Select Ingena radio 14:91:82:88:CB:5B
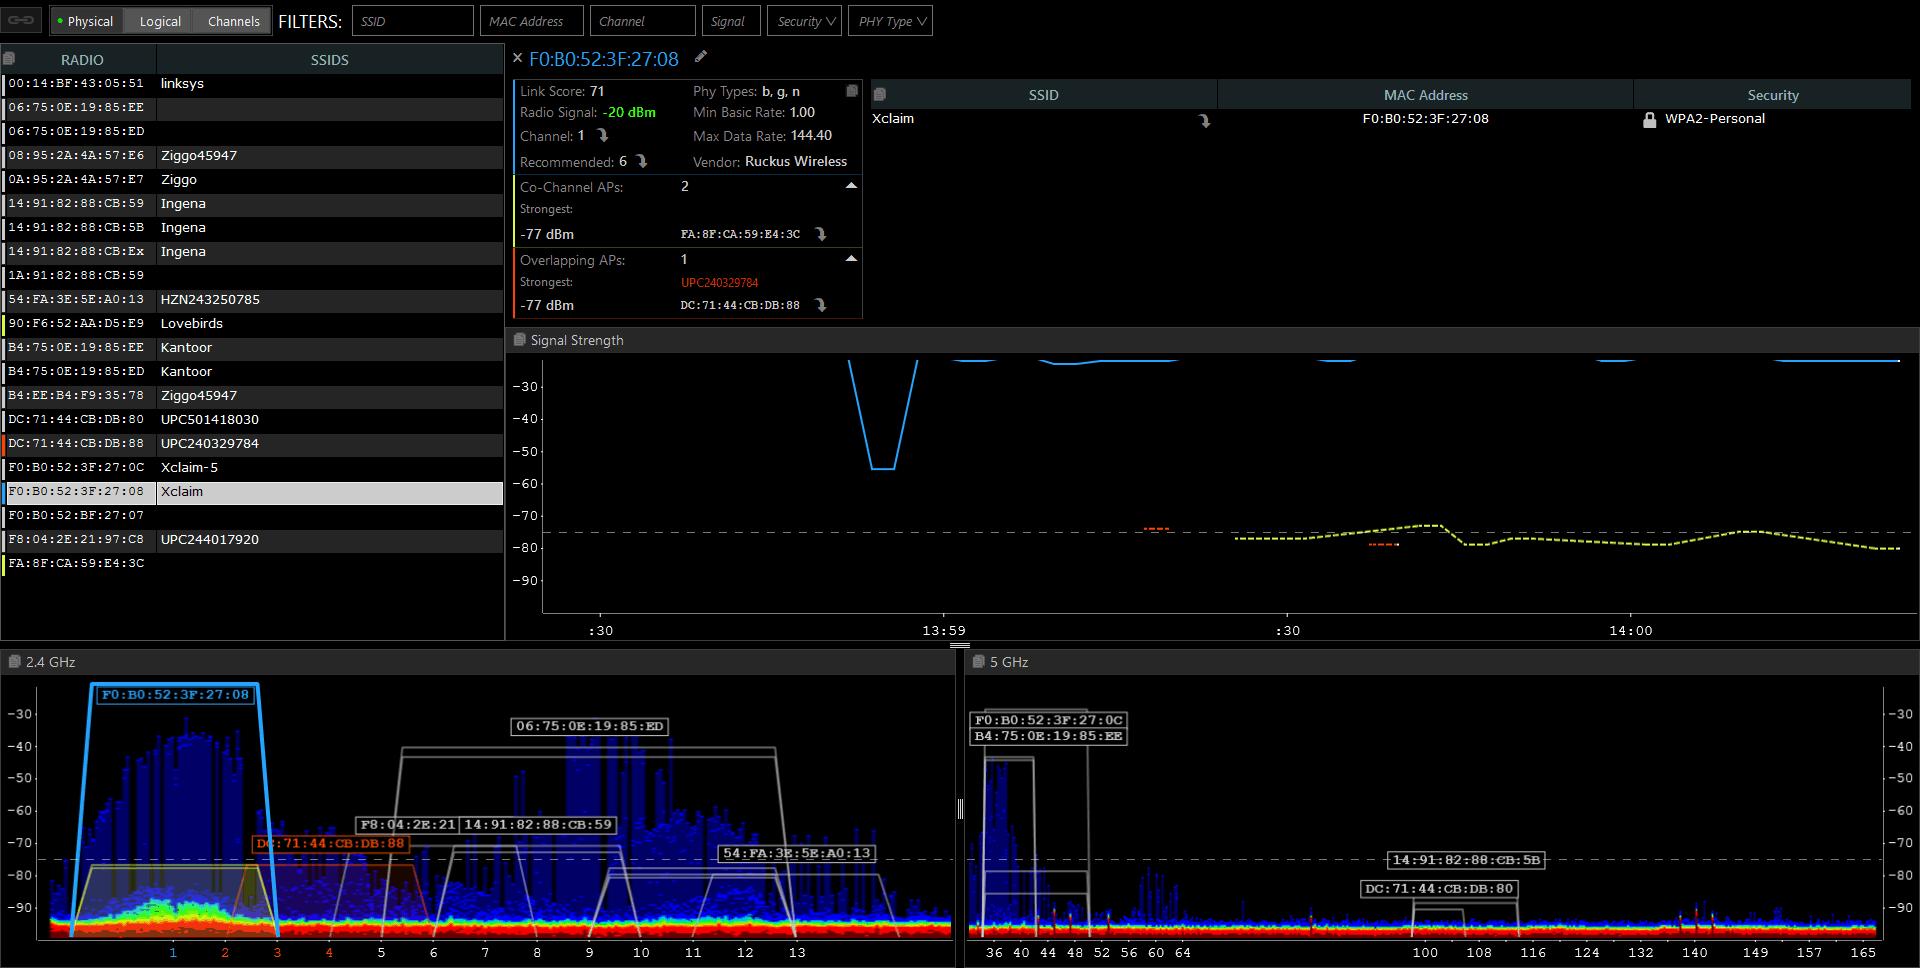 [252, 228]
